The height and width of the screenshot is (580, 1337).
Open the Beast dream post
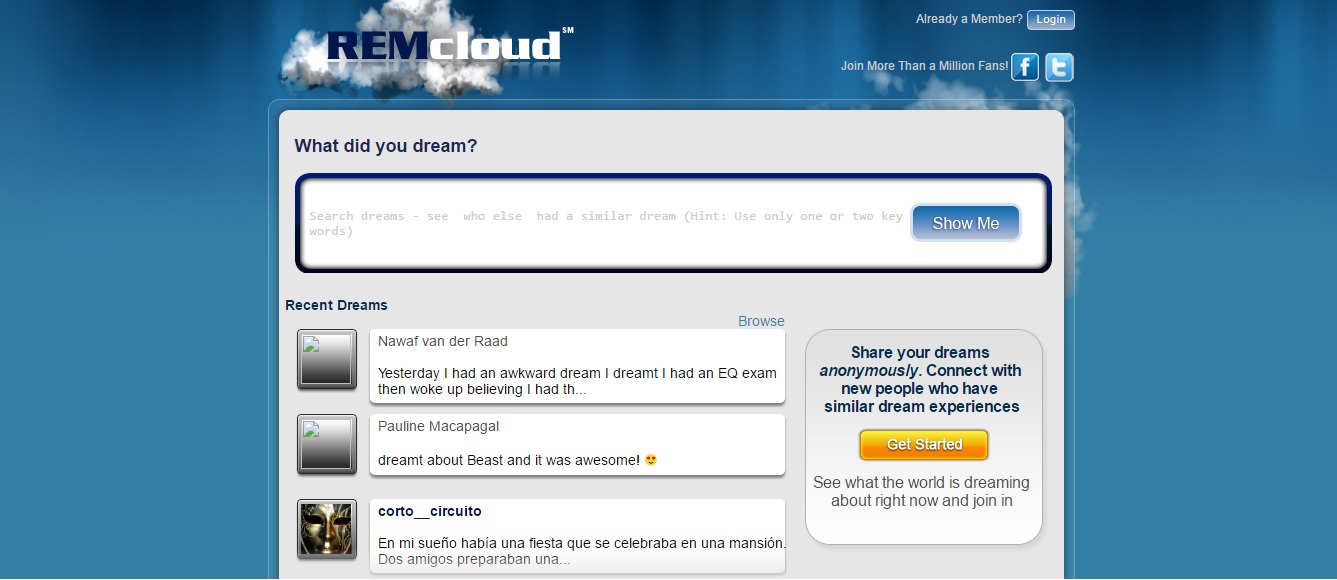click(517, 460)
